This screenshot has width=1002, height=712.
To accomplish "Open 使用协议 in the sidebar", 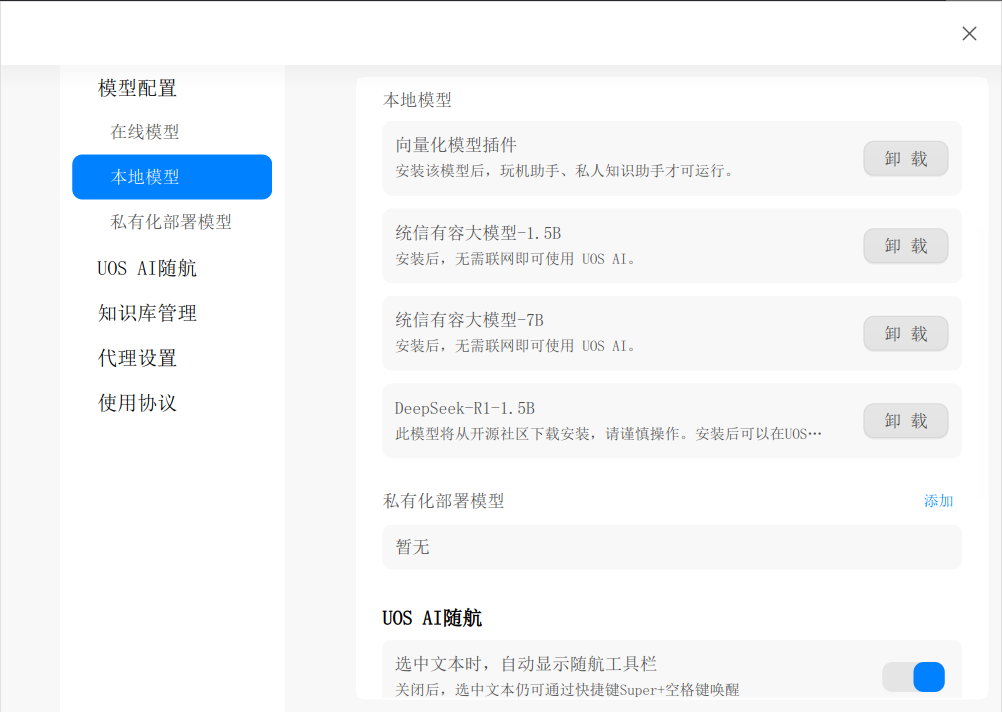I will click(137, 403).
